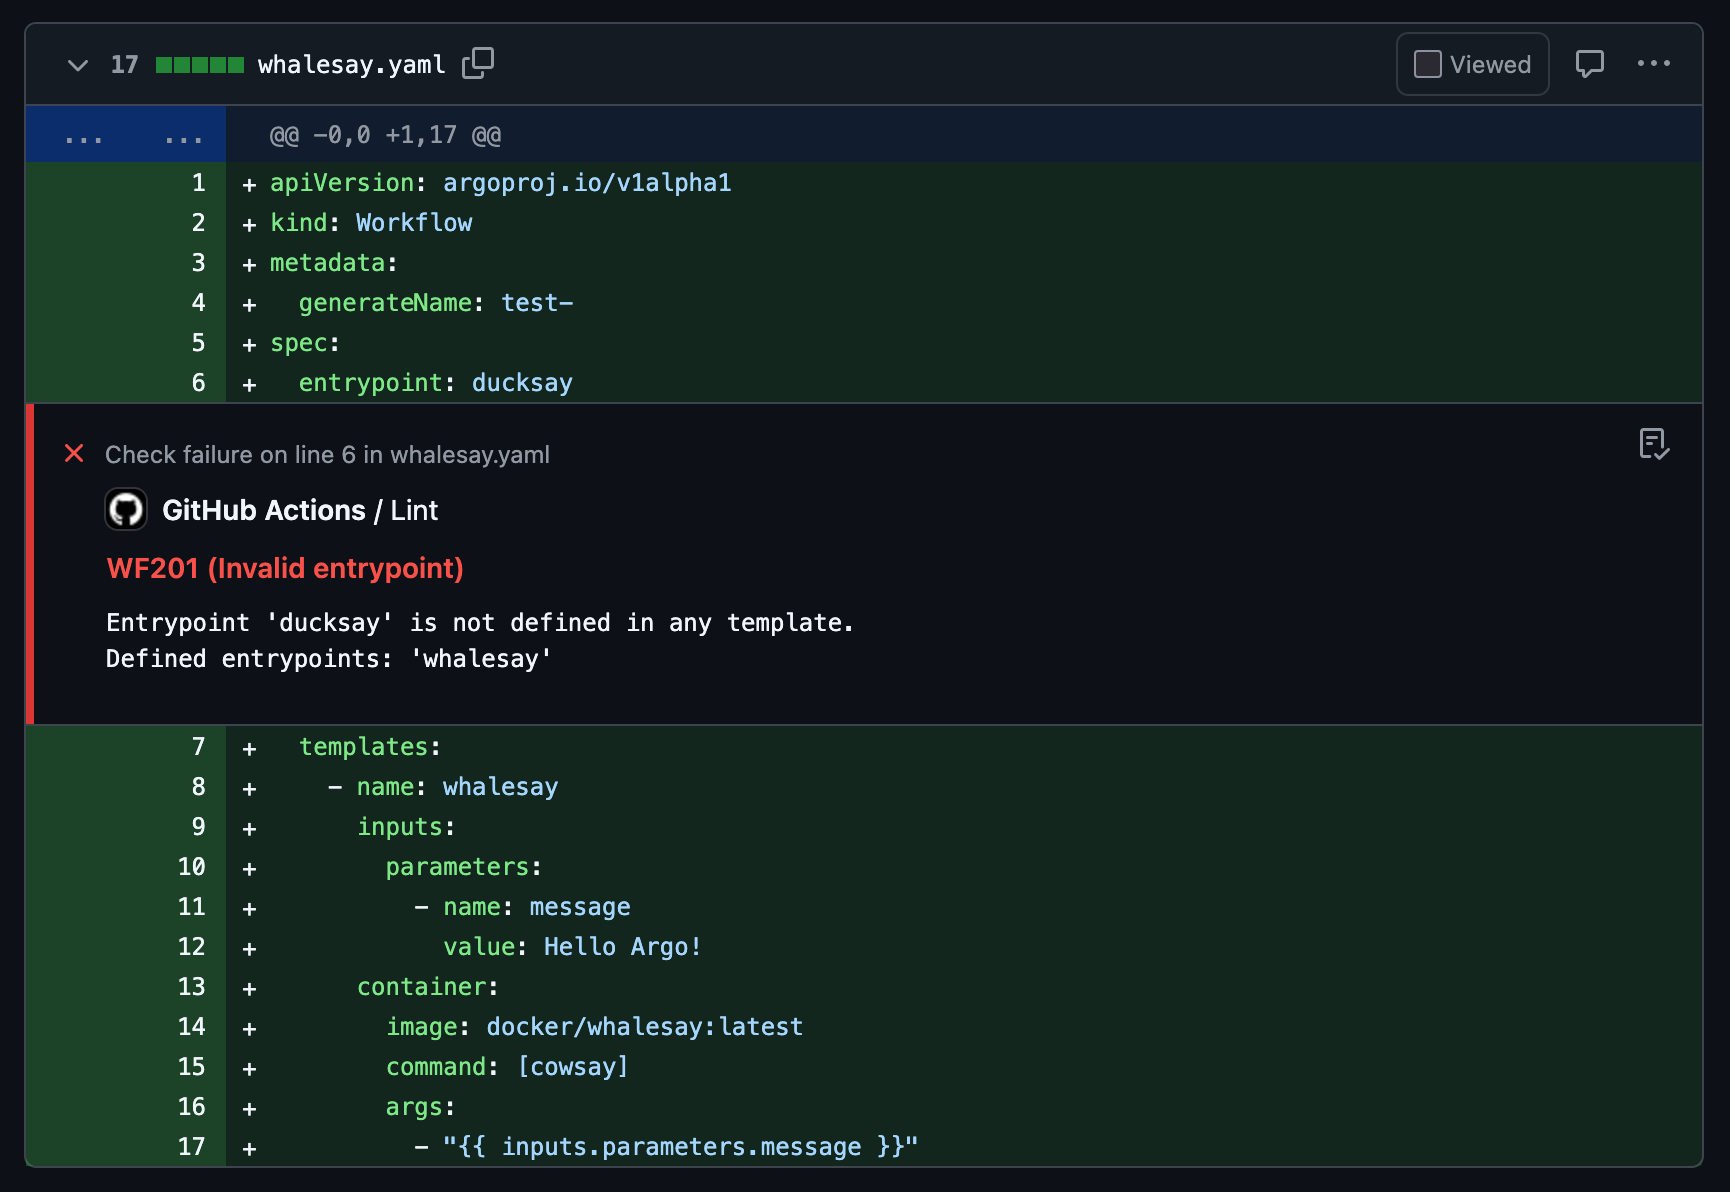
Task: Click the whalesay.yaml file name
Action: point(352,64)
